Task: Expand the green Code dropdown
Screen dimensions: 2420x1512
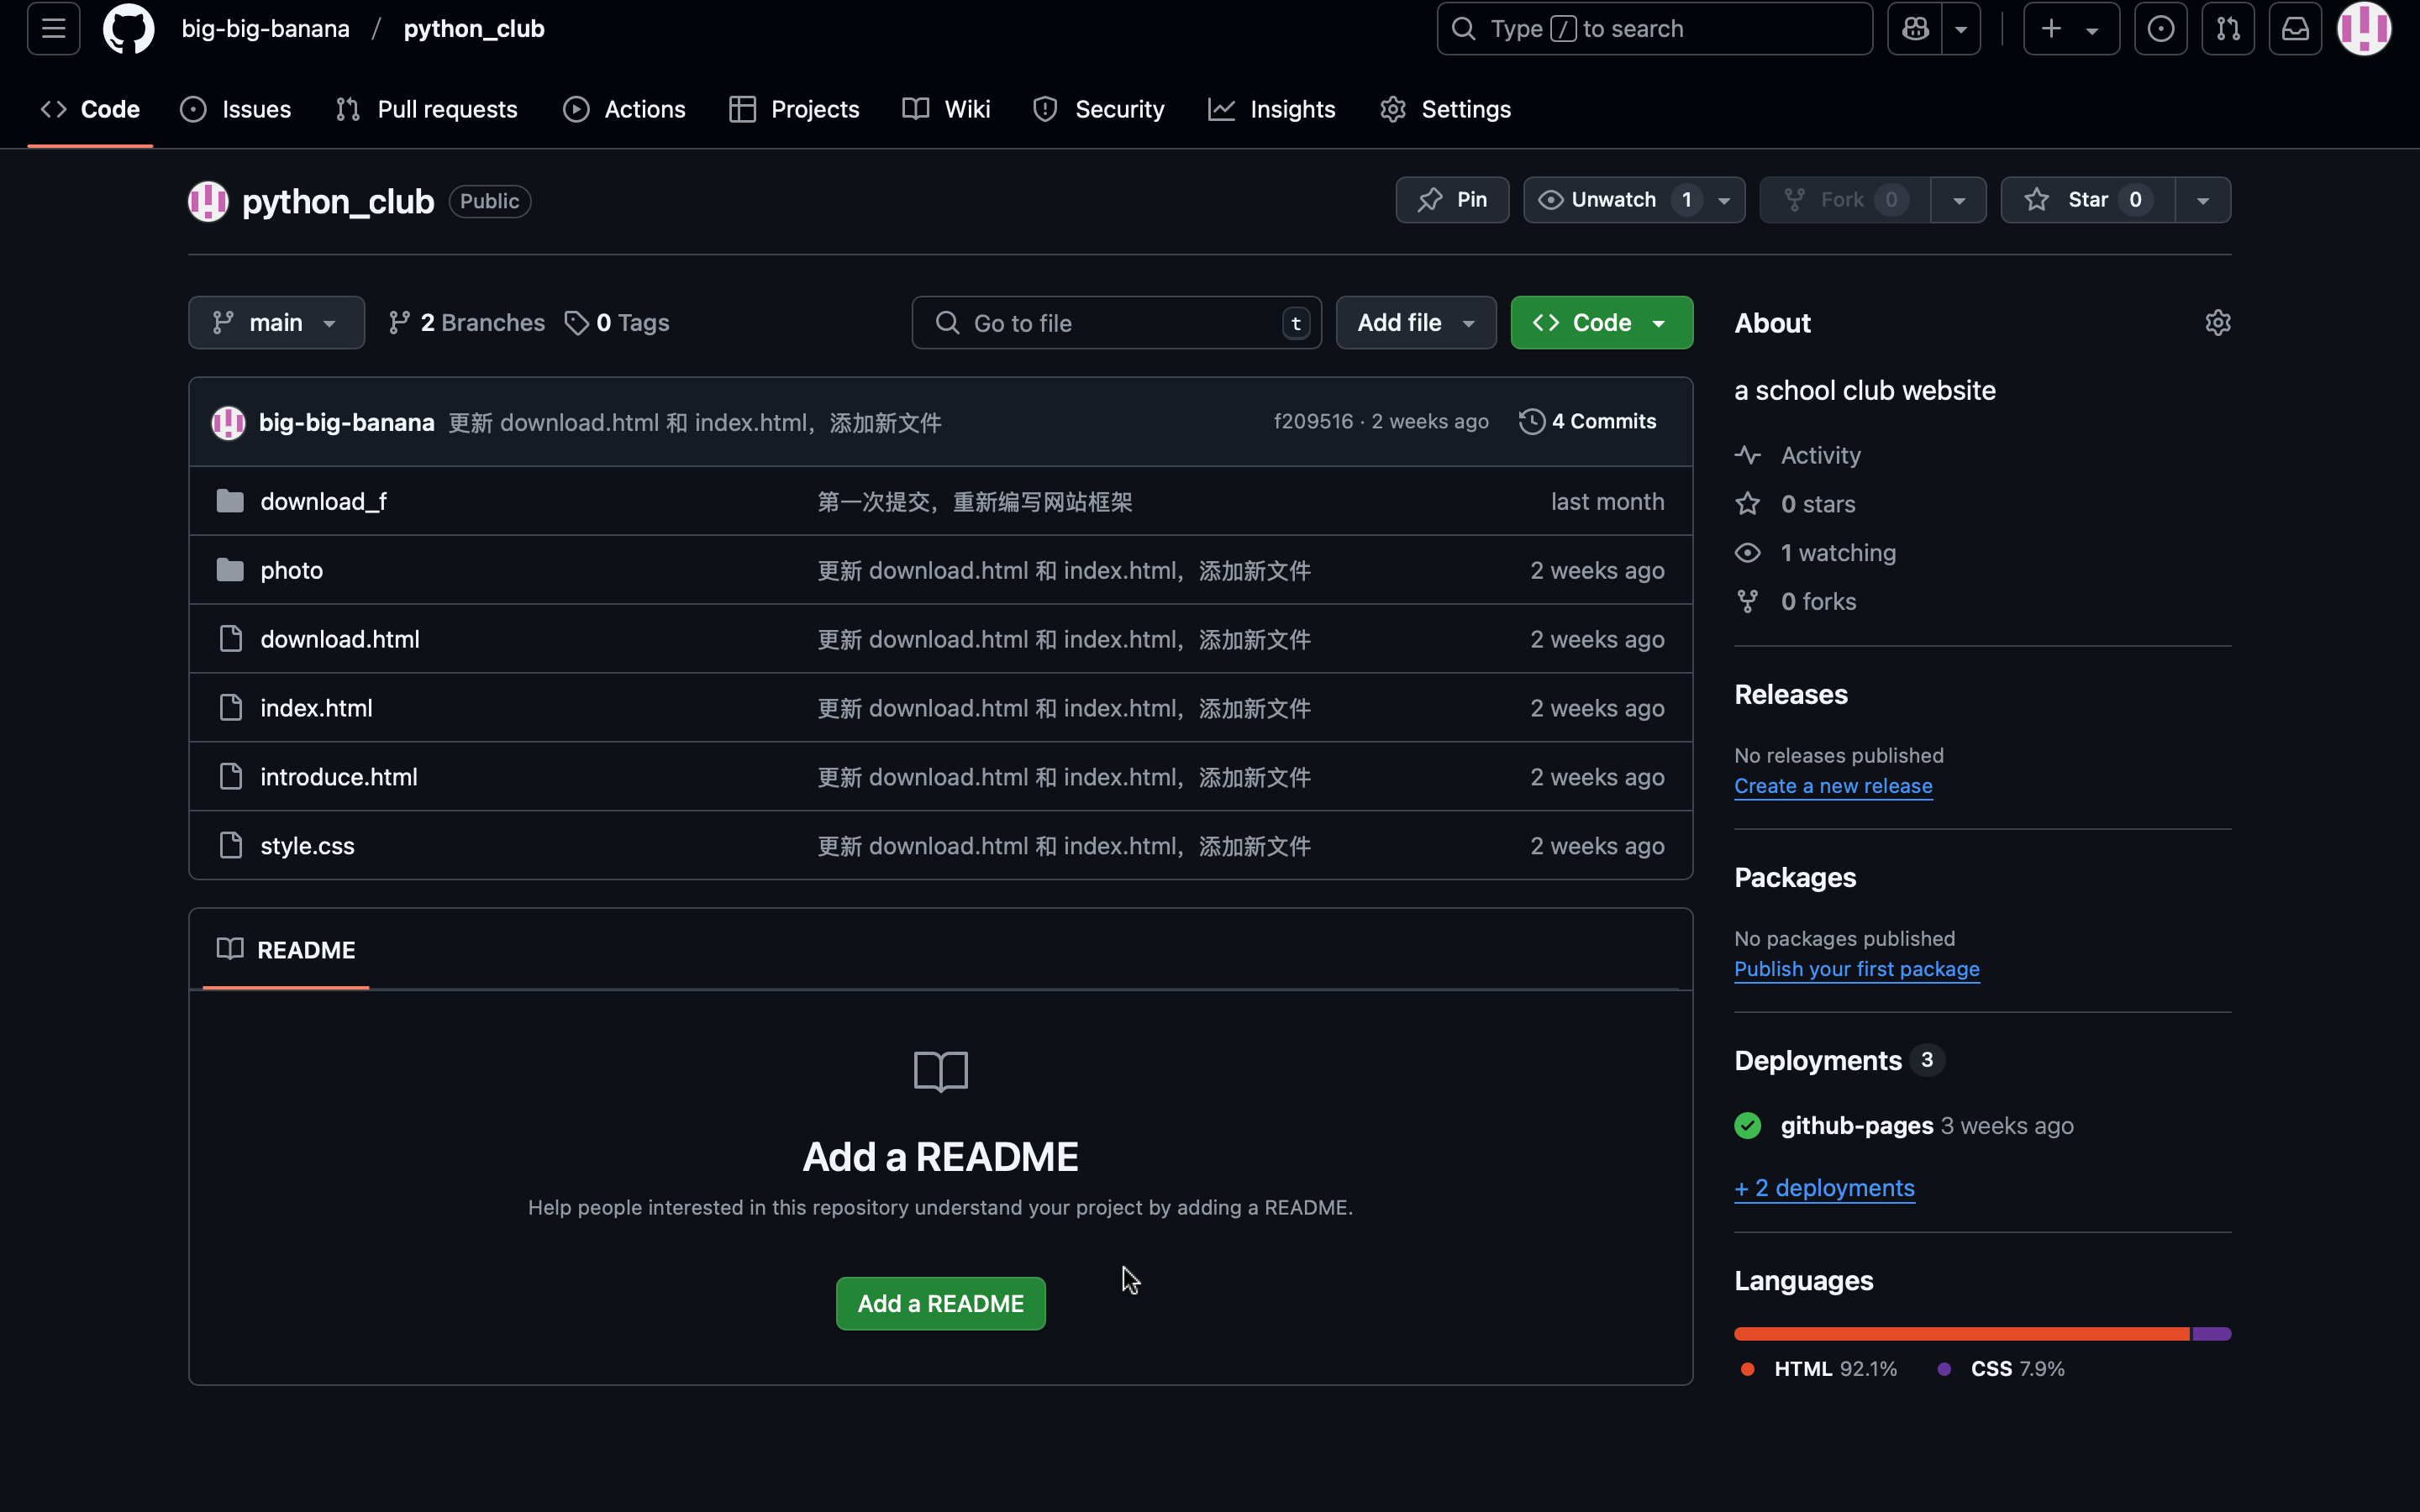Action: pos(1601,322)
